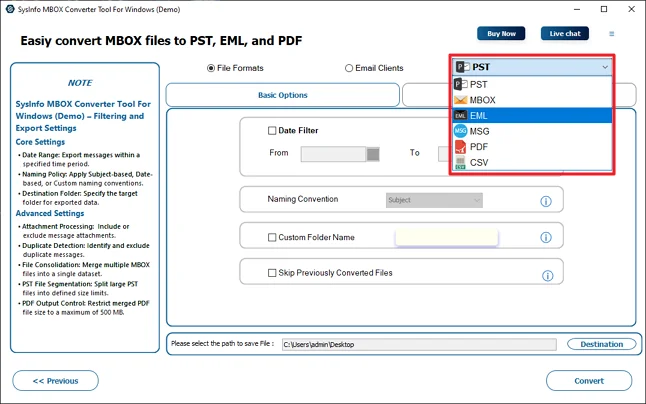Image resolution: width=646 pixels, height=404 pixels.
Task: Maximize the SysInfo converter window
Action: [604, 9]
